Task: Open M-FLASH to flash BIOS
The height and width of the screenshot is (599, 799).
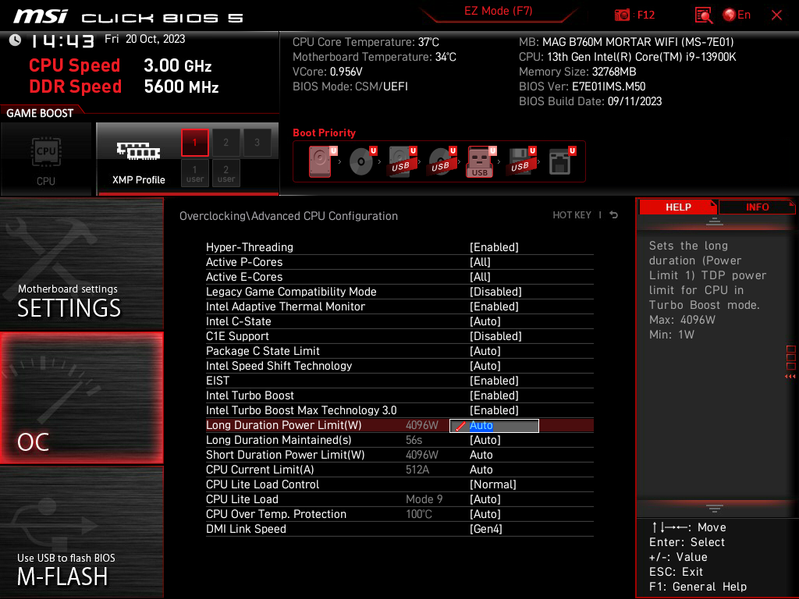Action: (x=82, y=532)
